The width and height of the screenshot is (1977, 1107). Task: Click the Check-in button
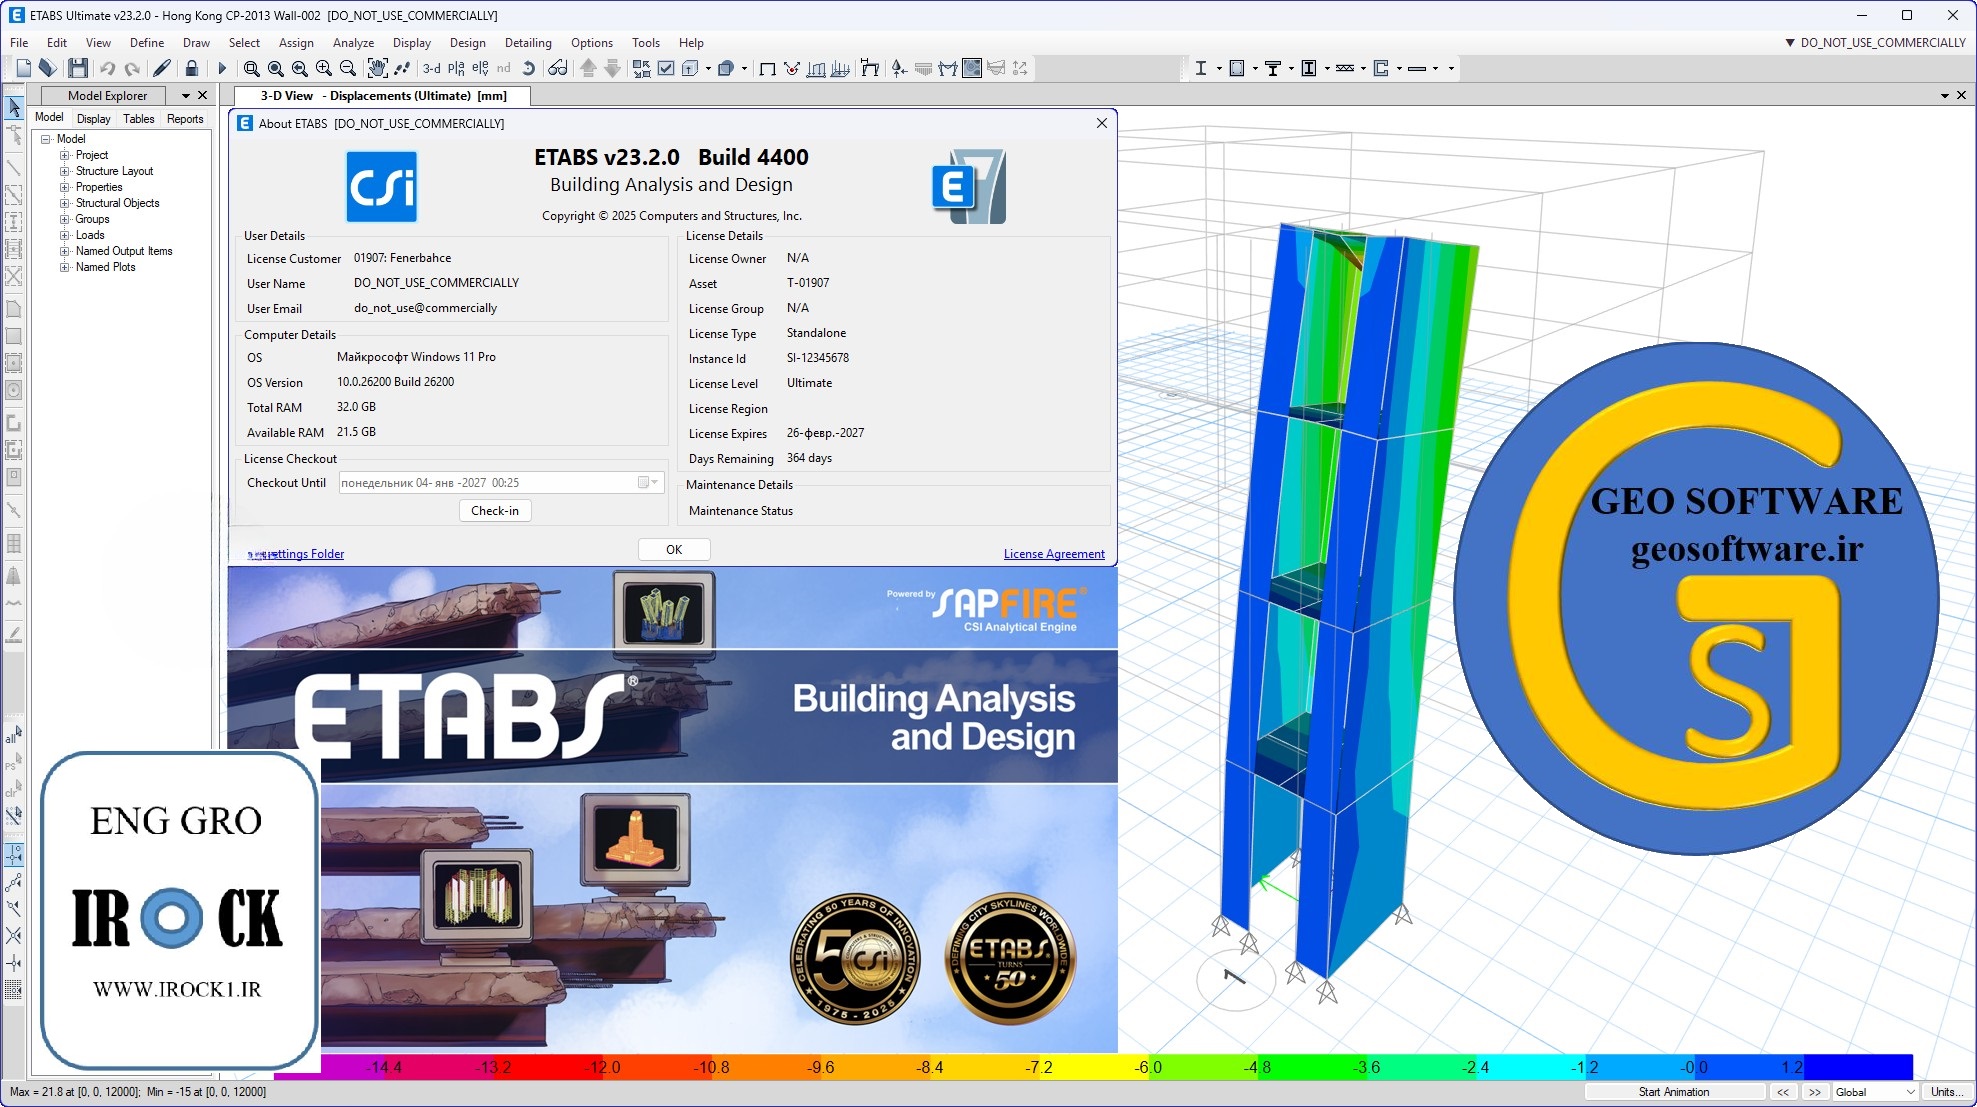495,510
